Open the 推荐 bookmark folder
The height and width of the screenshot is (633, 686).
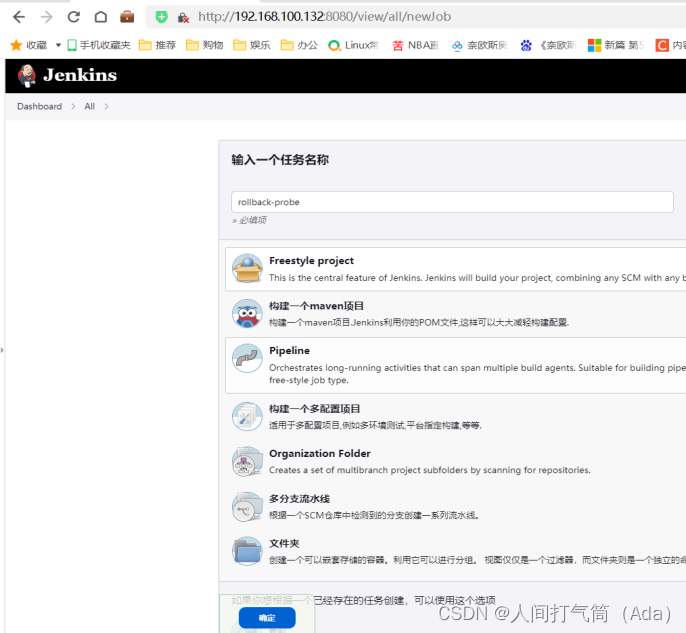157,45
